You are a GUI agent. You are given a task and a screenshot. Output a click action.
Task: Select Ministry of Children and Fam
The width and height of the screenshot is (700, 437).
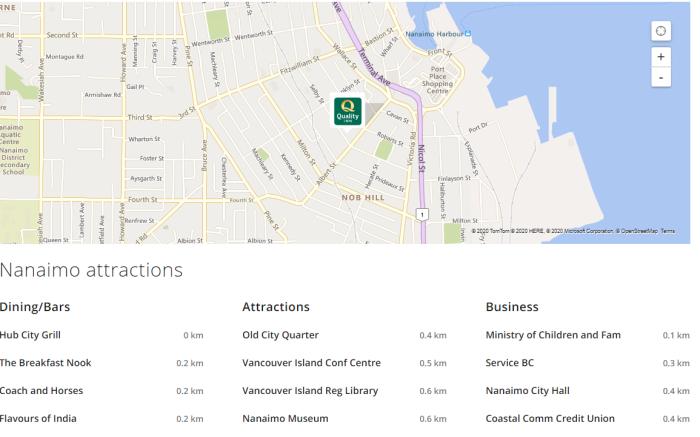coord(553,335)
